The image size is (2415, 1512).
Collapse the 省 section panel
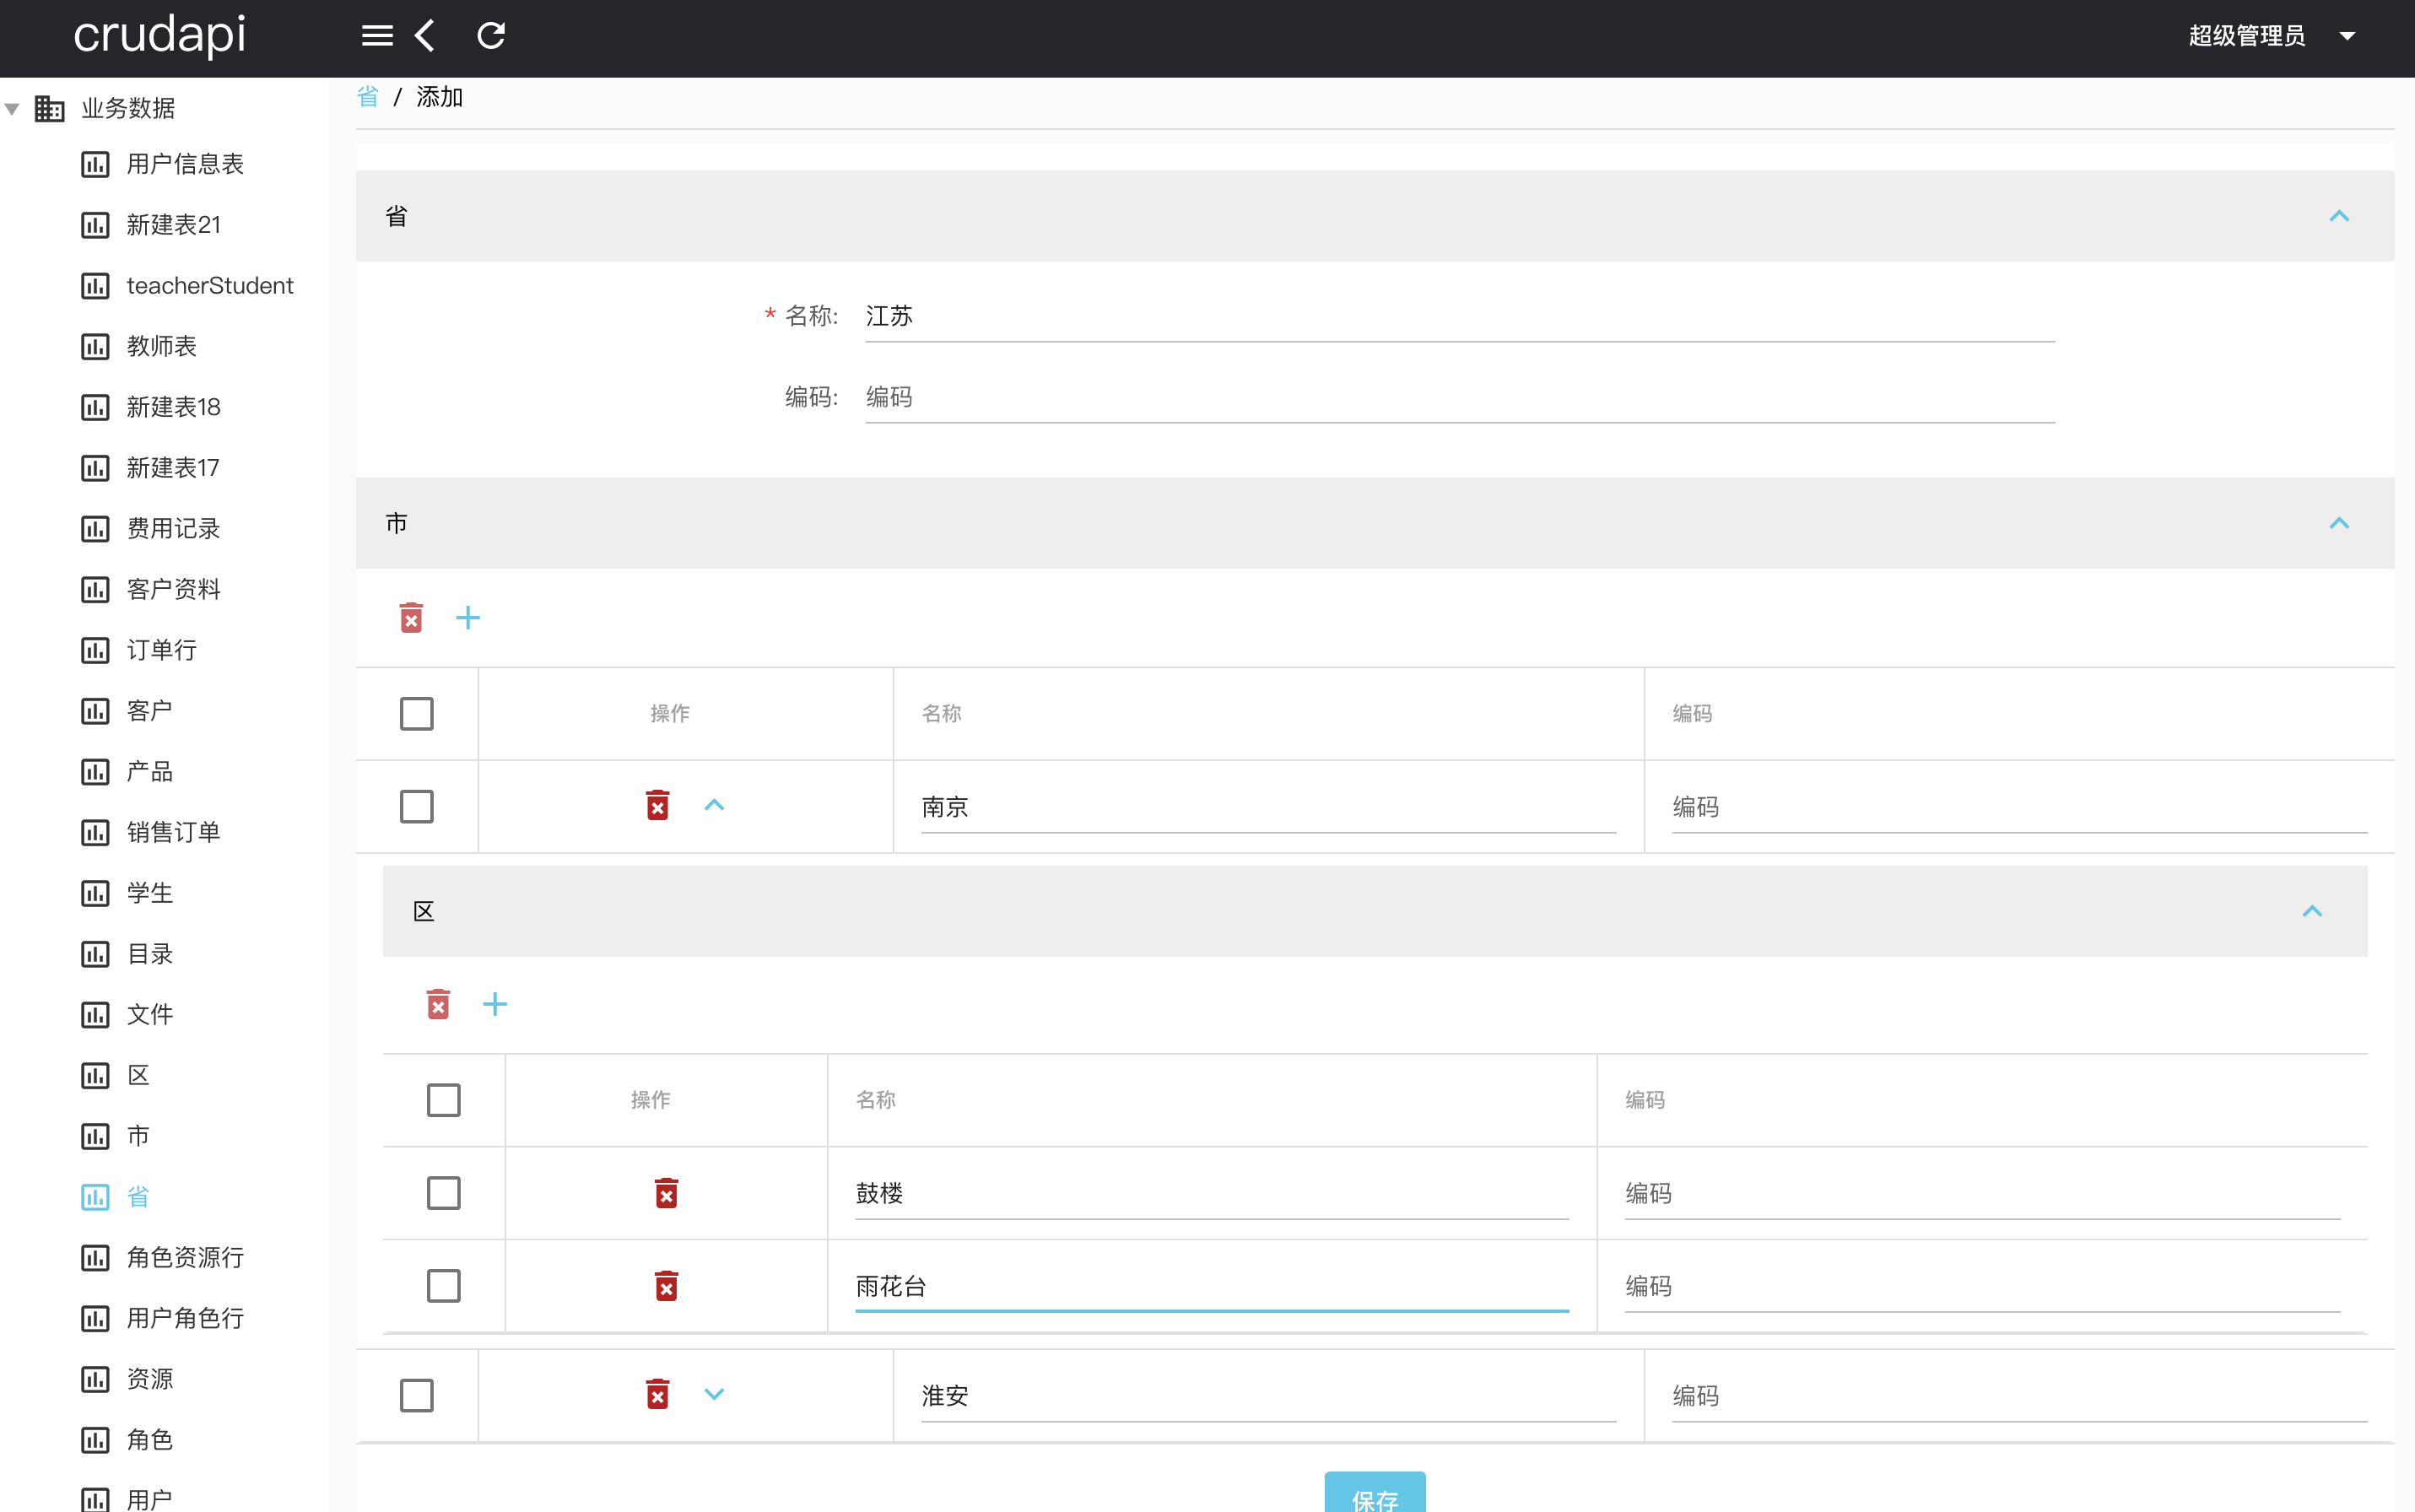tap(2338, 216)
